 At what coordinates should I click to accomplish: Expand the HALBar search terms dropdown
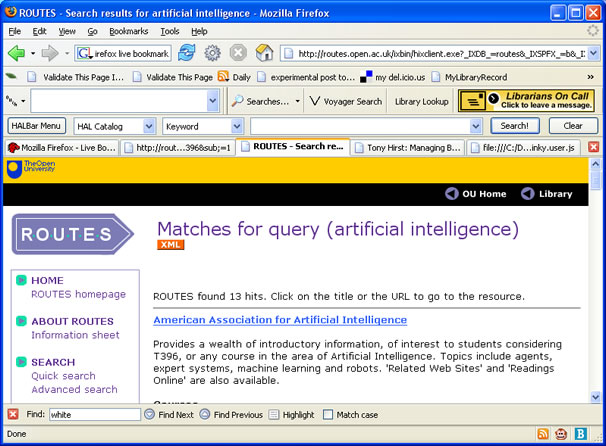click(476, 126)
